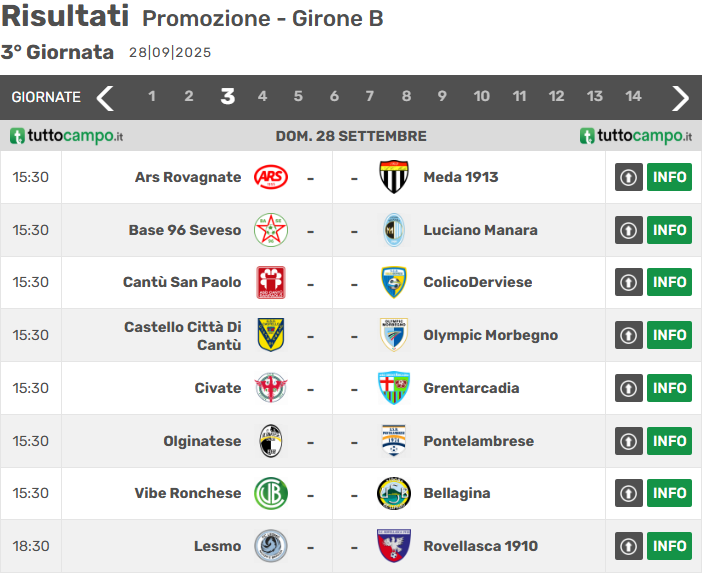This screenshot has width=708, height=577.
Task: Switch to matchday 14
Action: coord(633,97)
